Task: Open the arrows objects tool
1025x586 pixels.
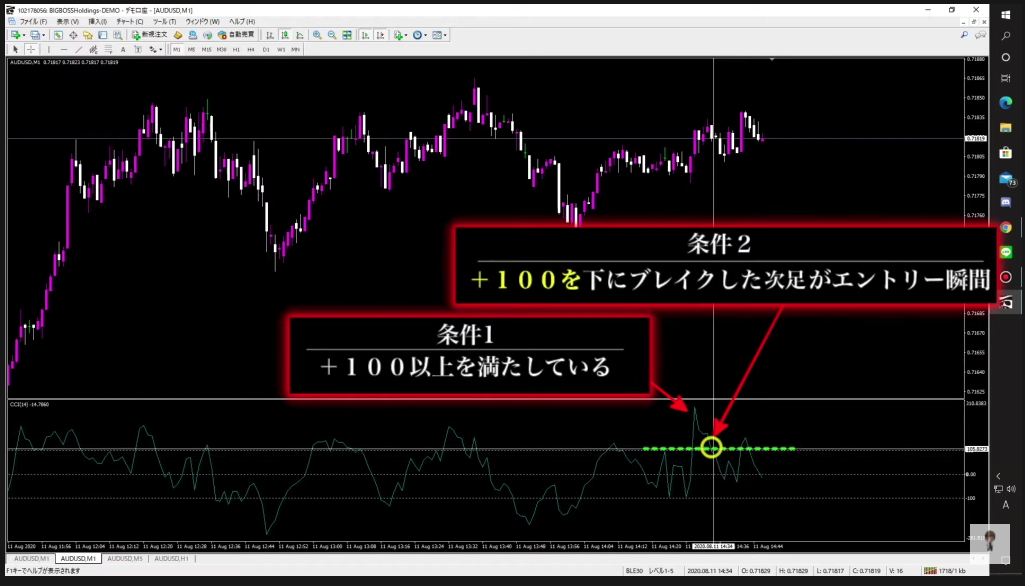Action: pos(153,50)
